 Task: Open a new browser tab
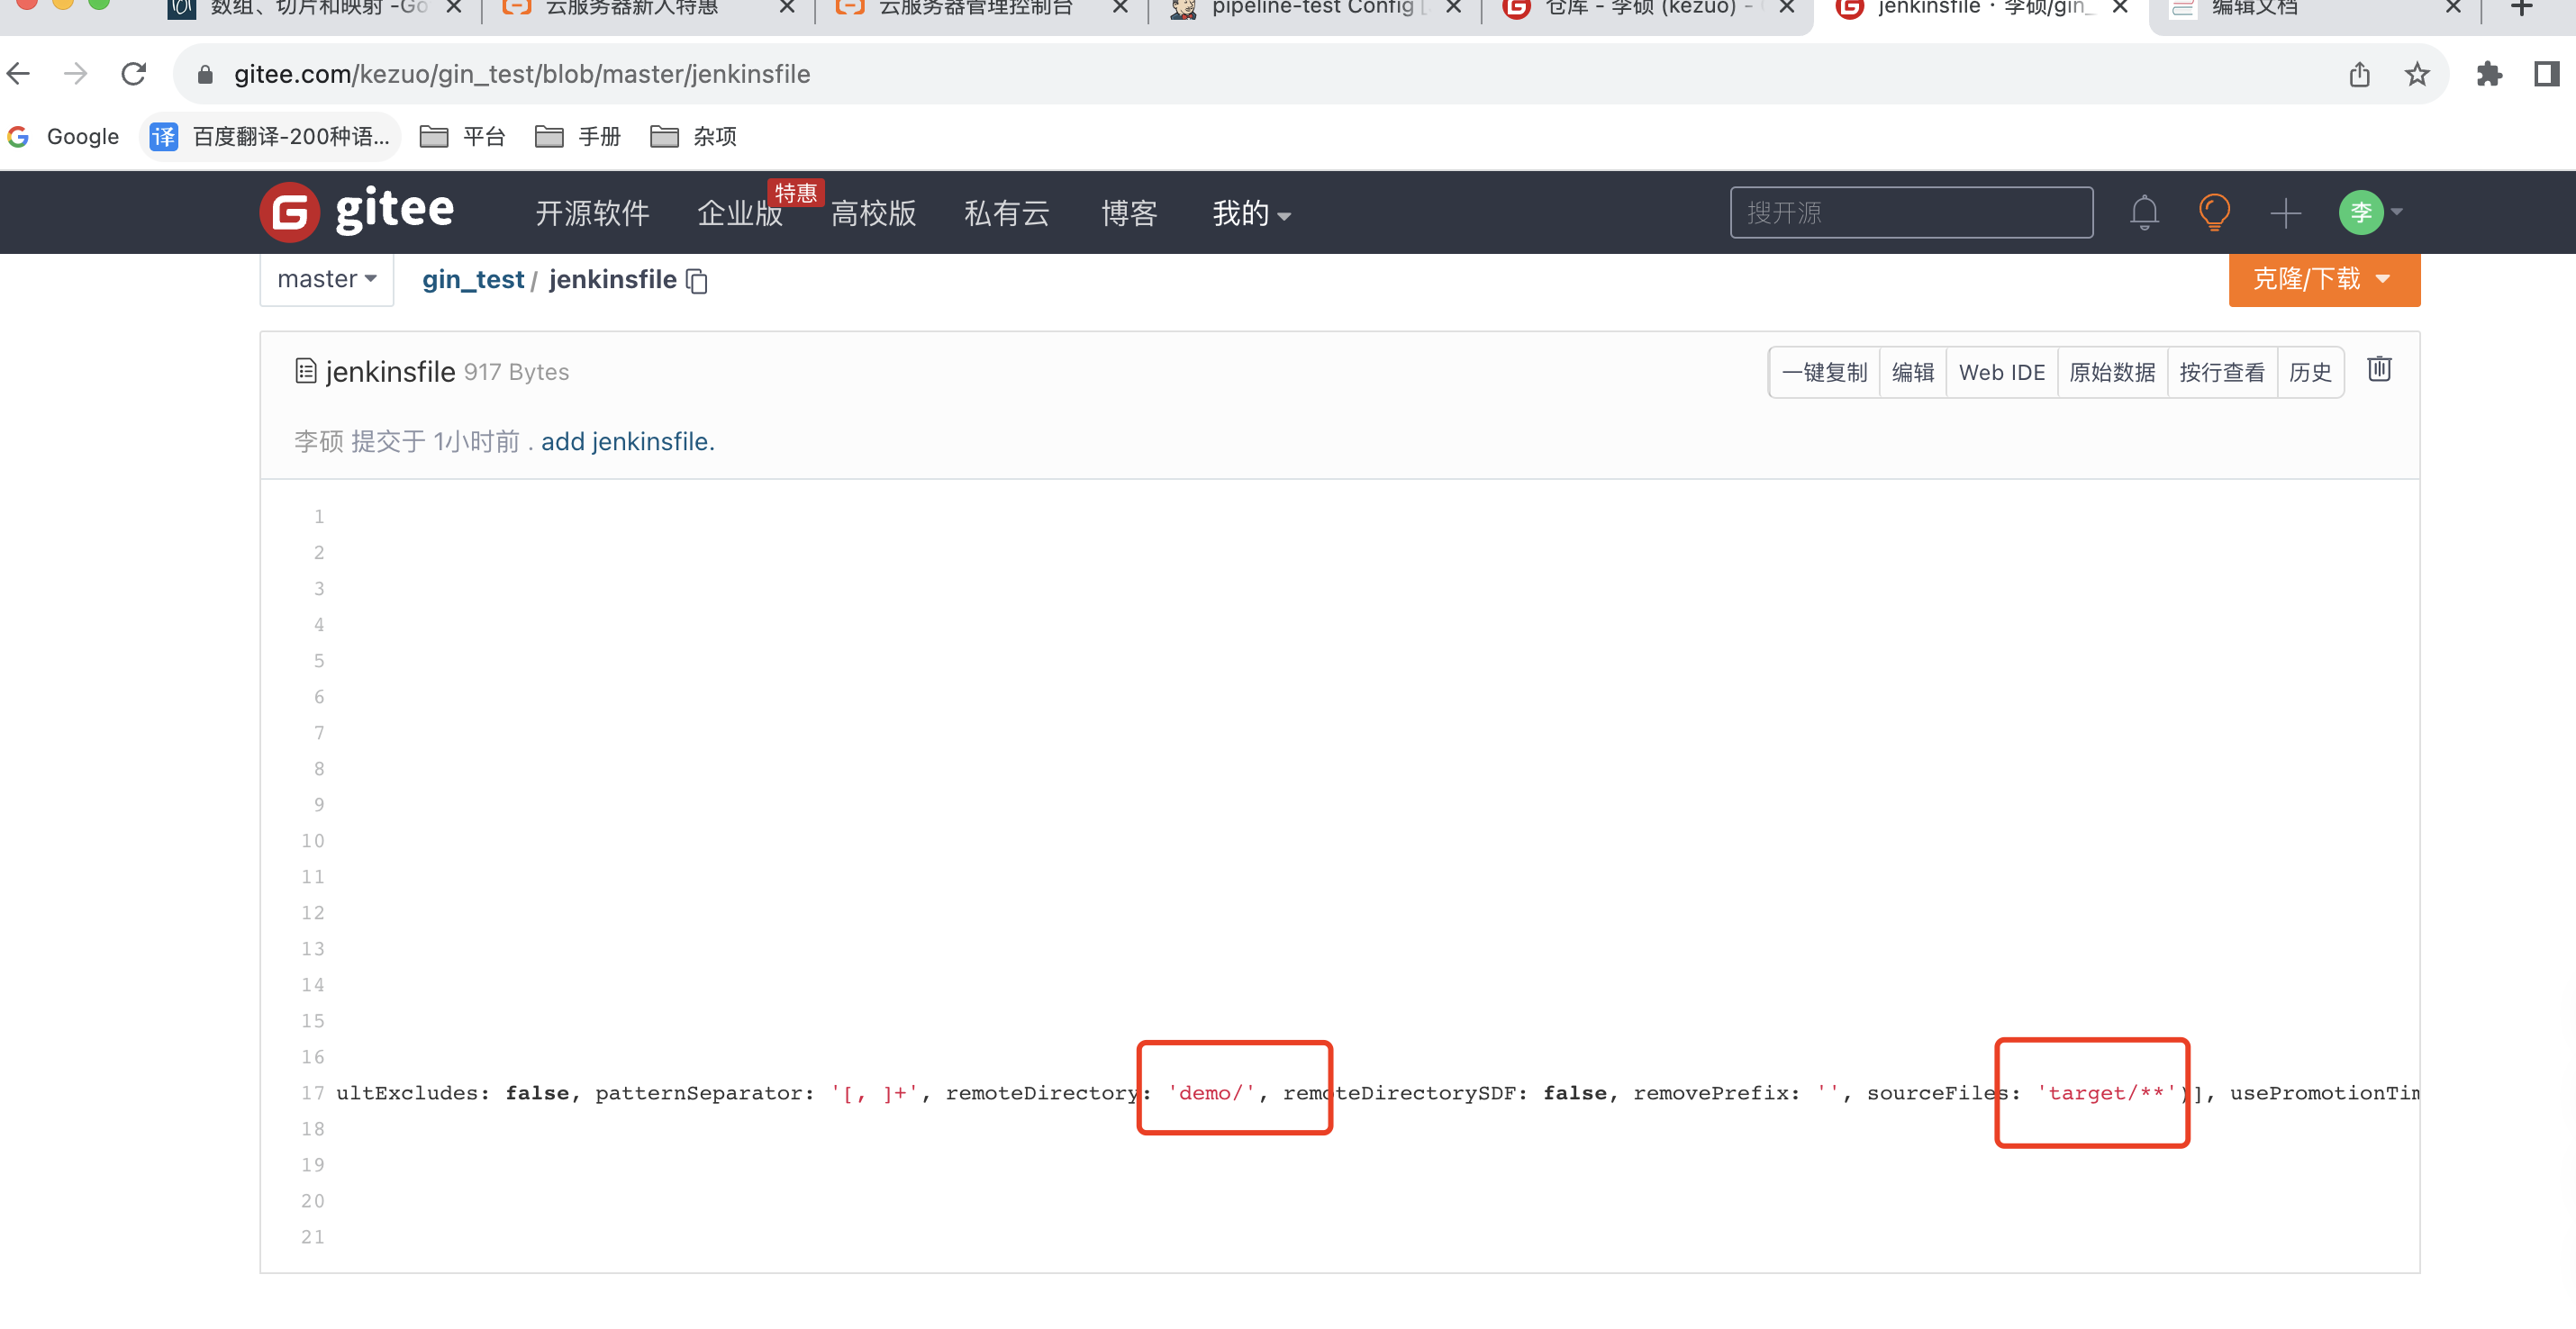pyautogui.click(x=2522, y=8)
